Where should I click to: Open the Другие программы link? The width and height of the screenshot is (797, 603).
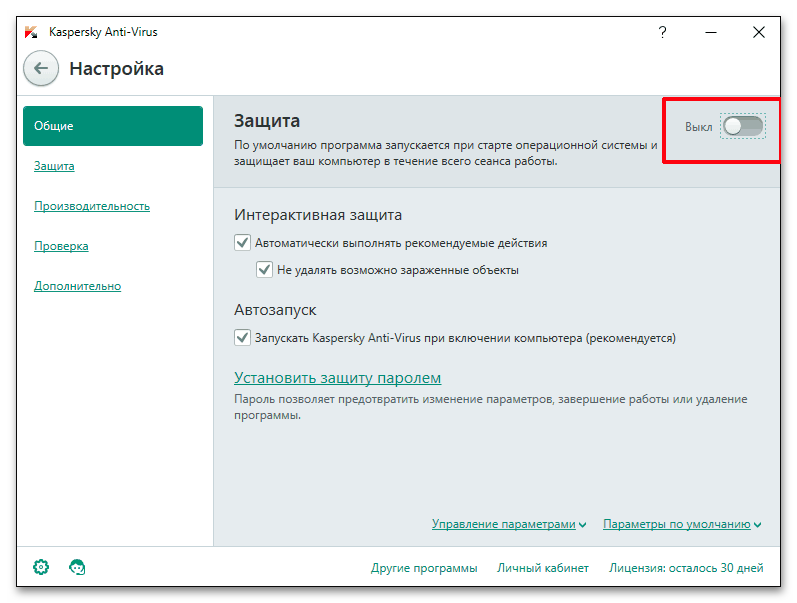[x=424, y=568]
